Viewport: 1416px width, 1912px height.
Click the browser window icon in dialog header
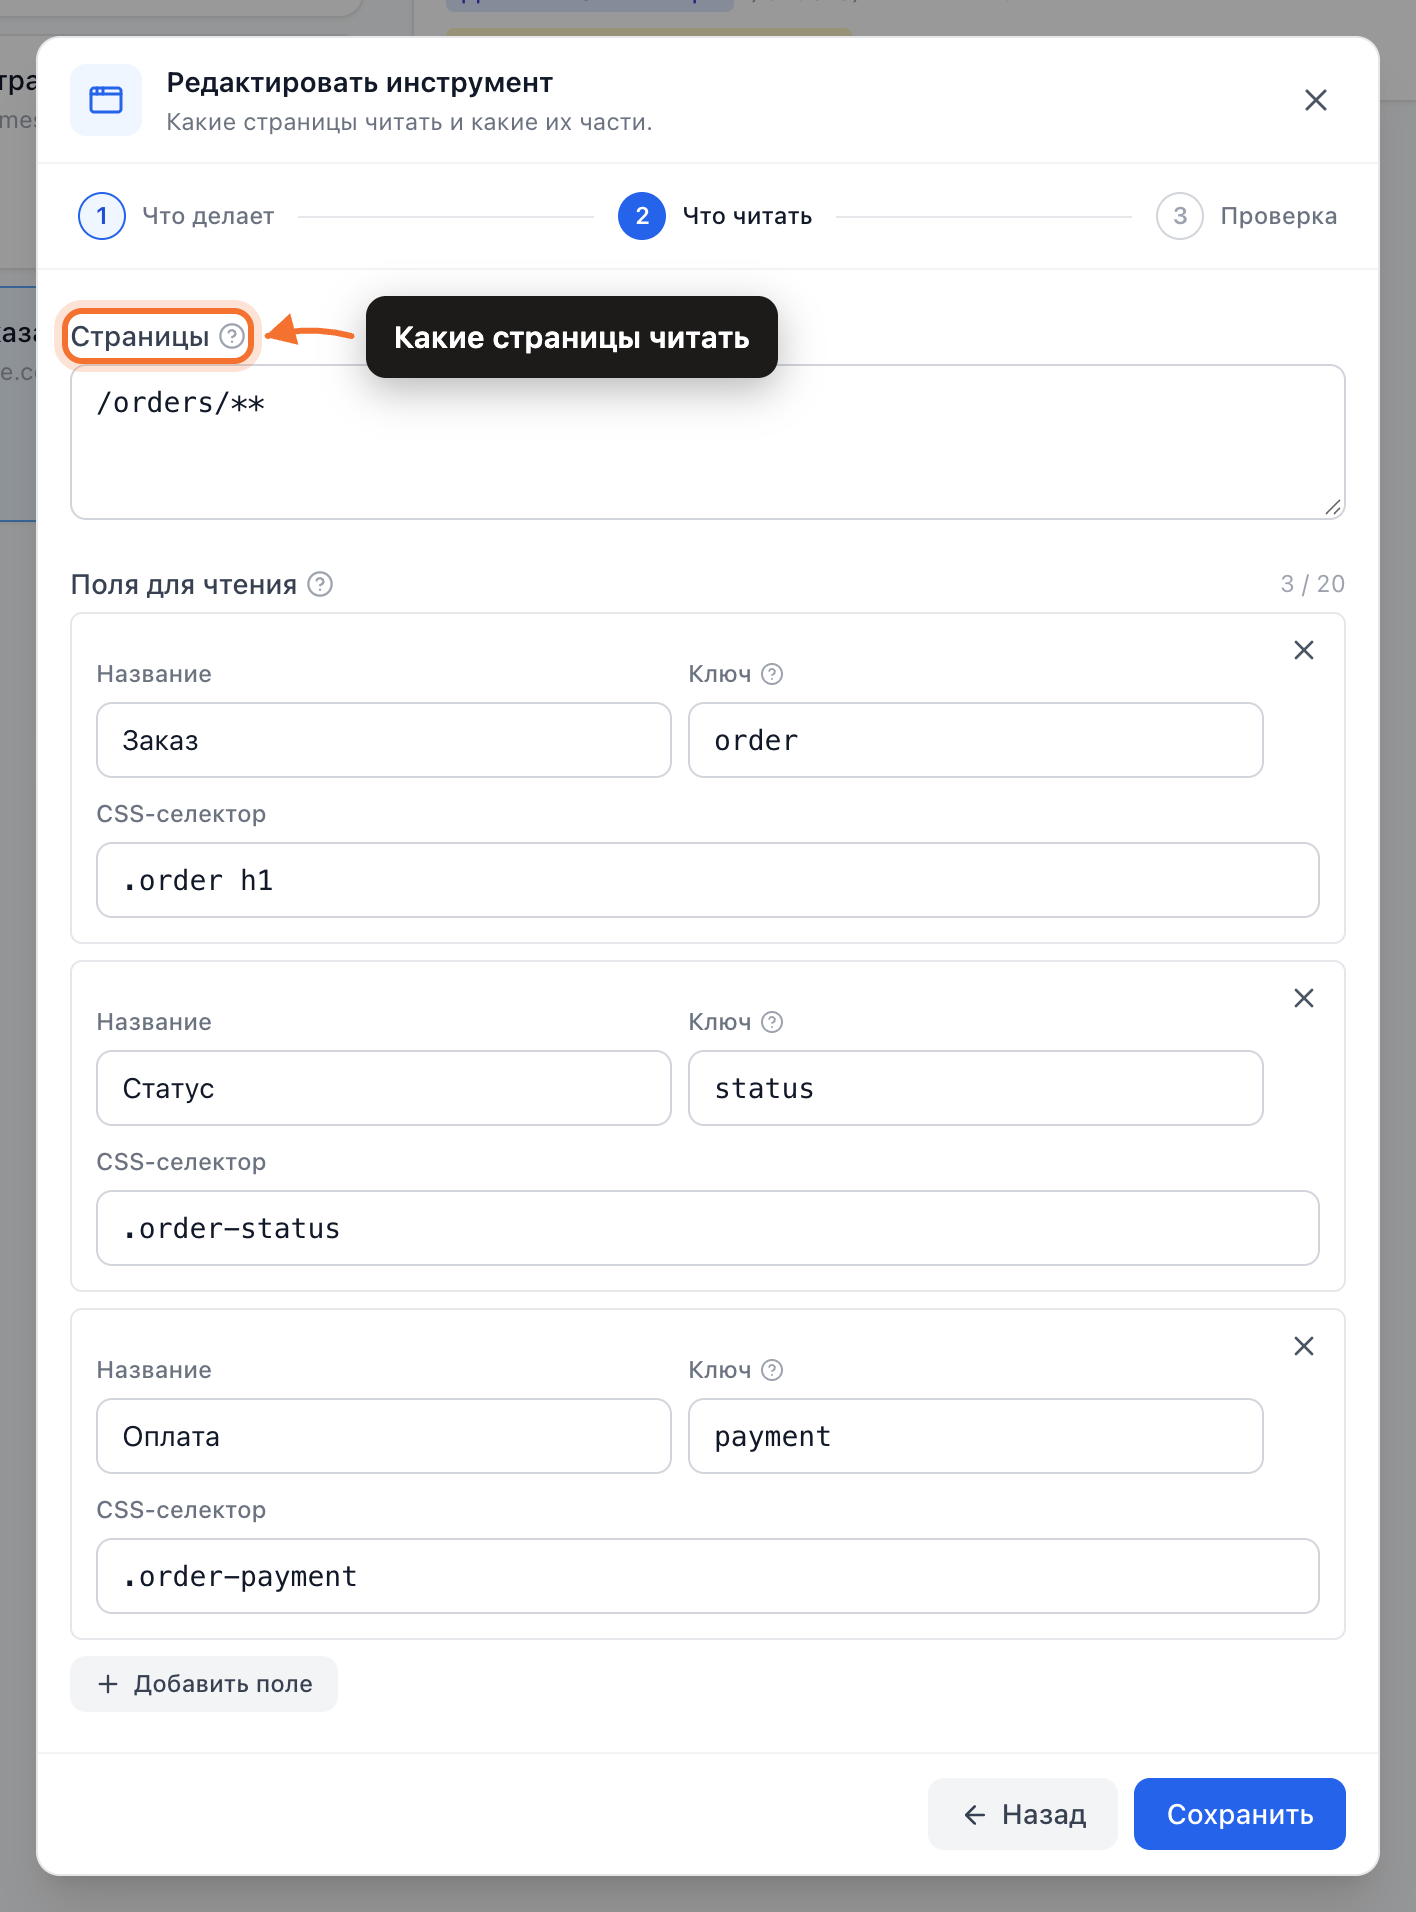click(x=106, y=100)
